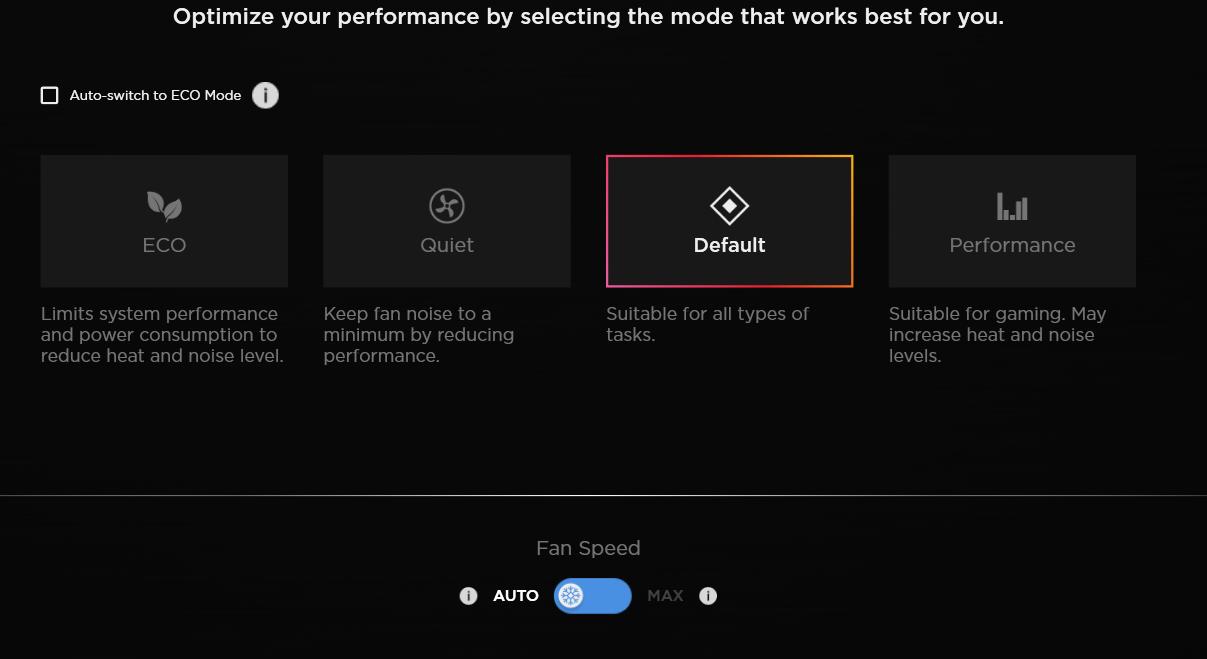Image resolution: width=1207 pixels, height=659 pixels.
Task: Toggle the Fan Speed switch
Action: click(593, 596)
